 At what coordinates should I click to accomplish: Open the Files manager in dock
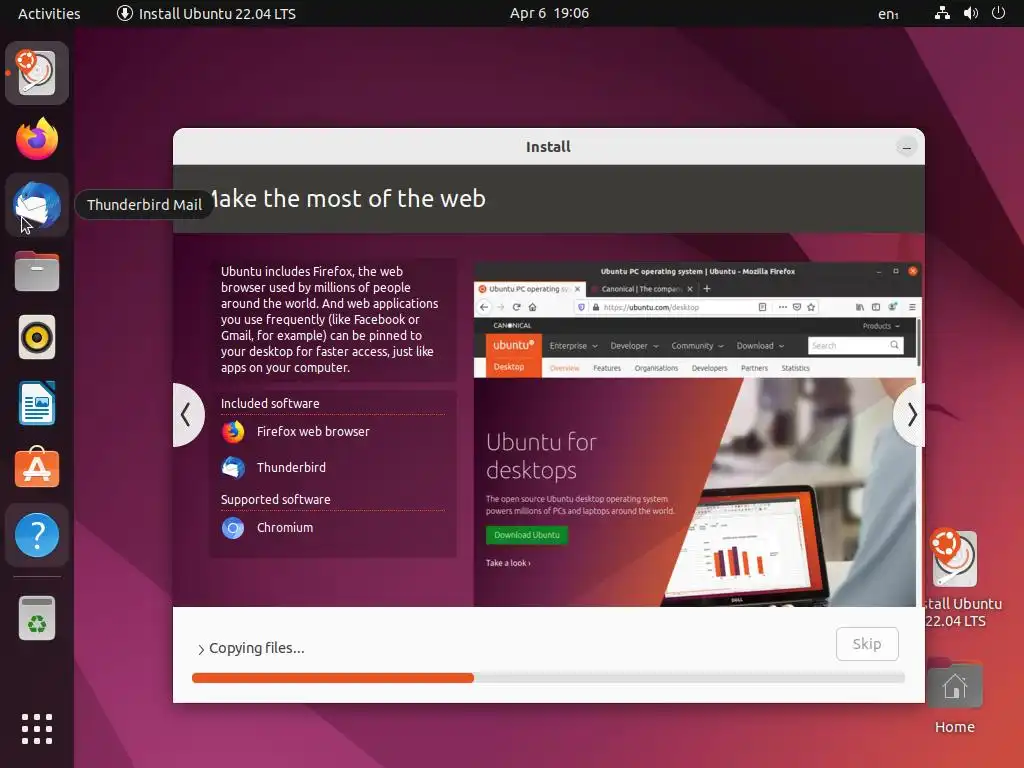click(x=37, y=271)
